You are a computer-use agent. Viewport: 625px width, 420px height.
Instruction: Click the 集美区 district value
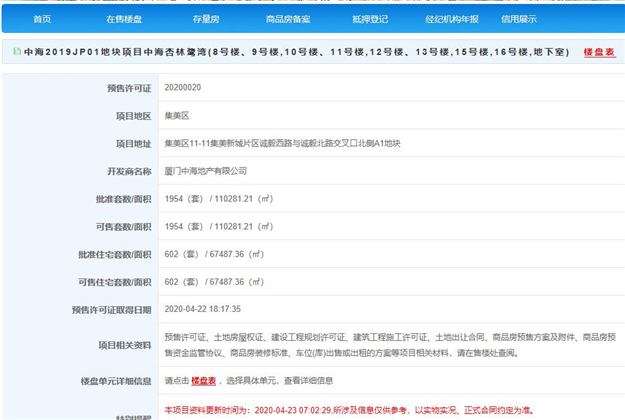tap(177, 116)
